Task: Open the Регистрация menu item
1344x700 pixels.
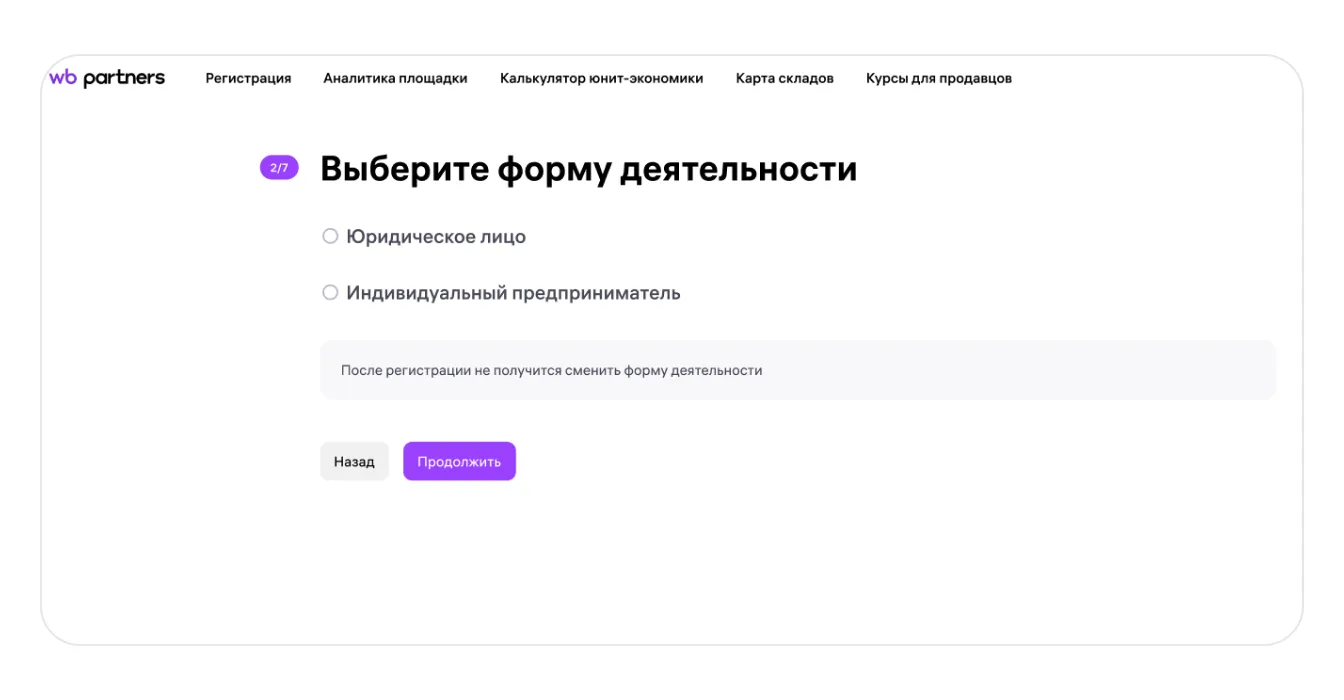Action: [248, 78]
